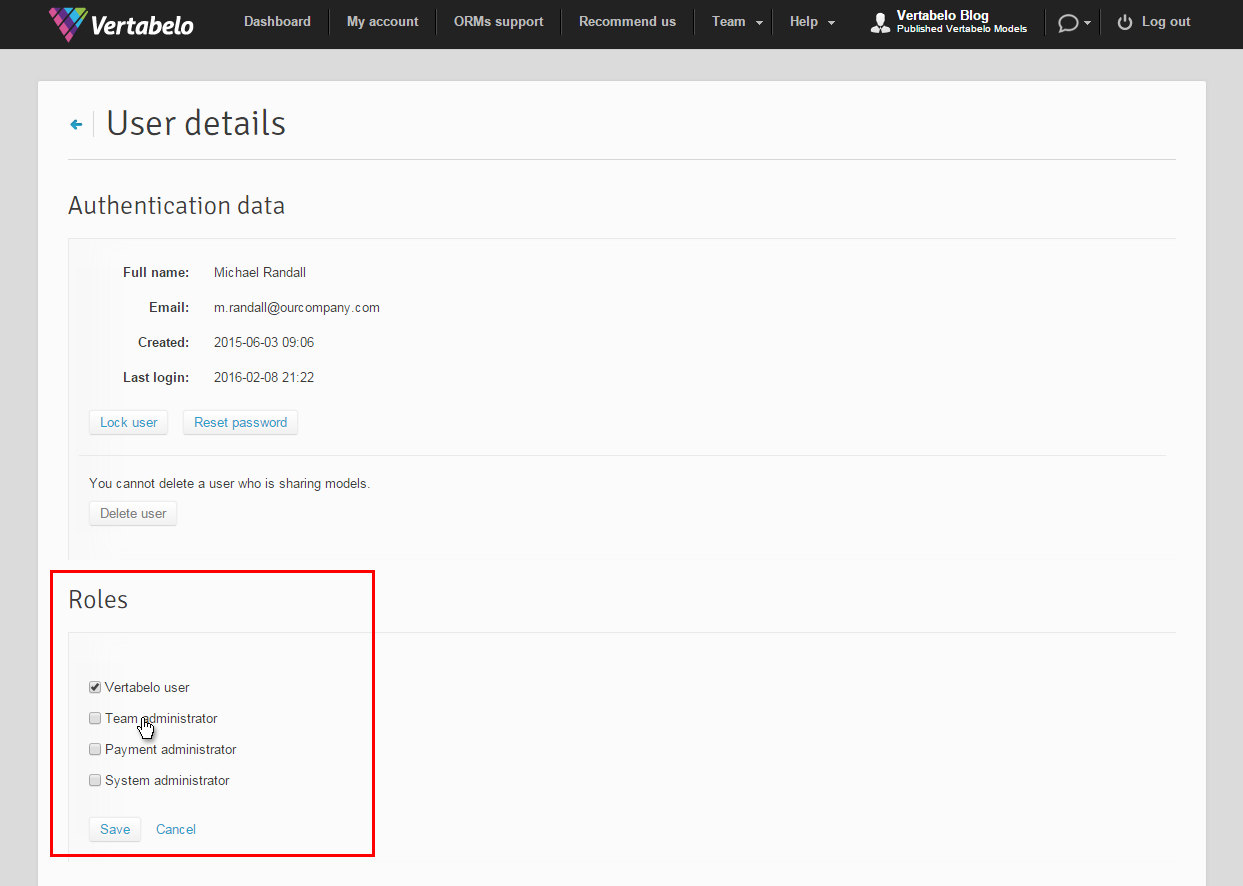Click the email m.randall@ourcompany.com
Viewport: 1243px width, 886px height.
click(x=297, y=307)
